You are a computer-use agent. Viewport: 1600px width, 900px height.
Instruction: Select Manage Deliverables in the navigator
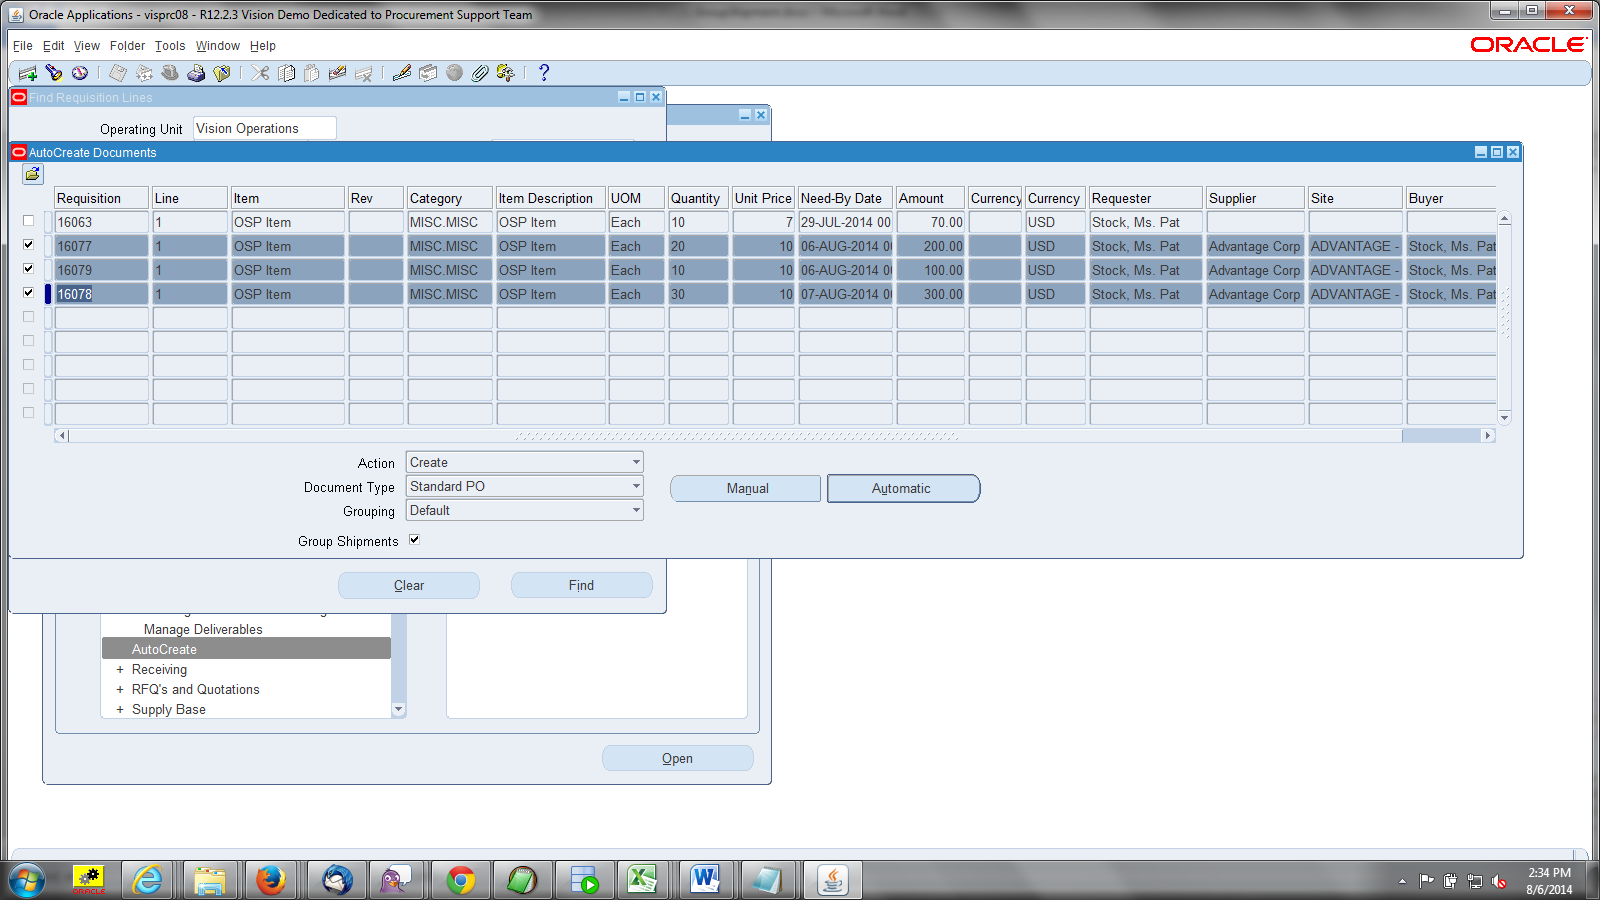[203, 629]
